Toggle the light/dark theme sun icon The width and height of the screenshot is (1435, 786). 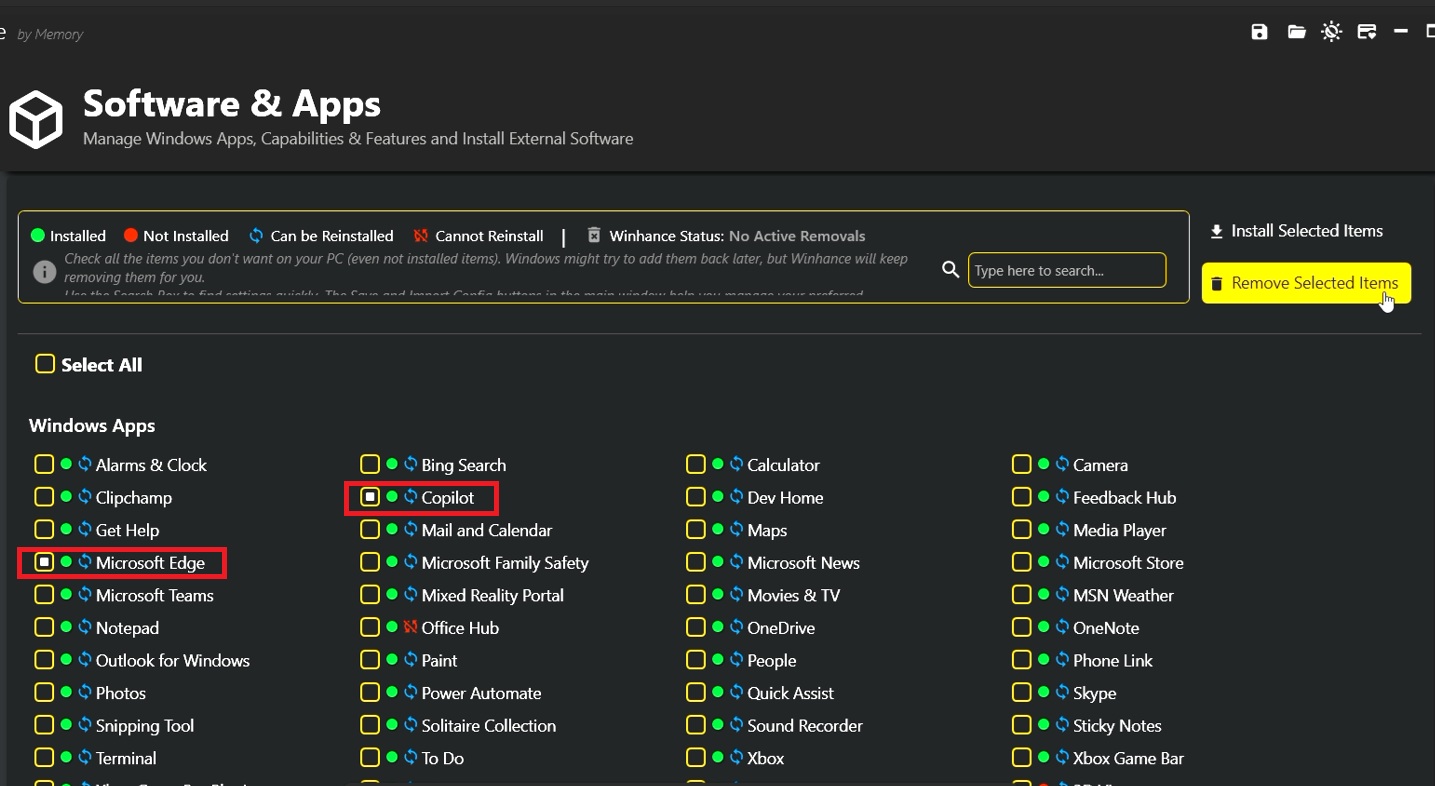[1331, 32]
